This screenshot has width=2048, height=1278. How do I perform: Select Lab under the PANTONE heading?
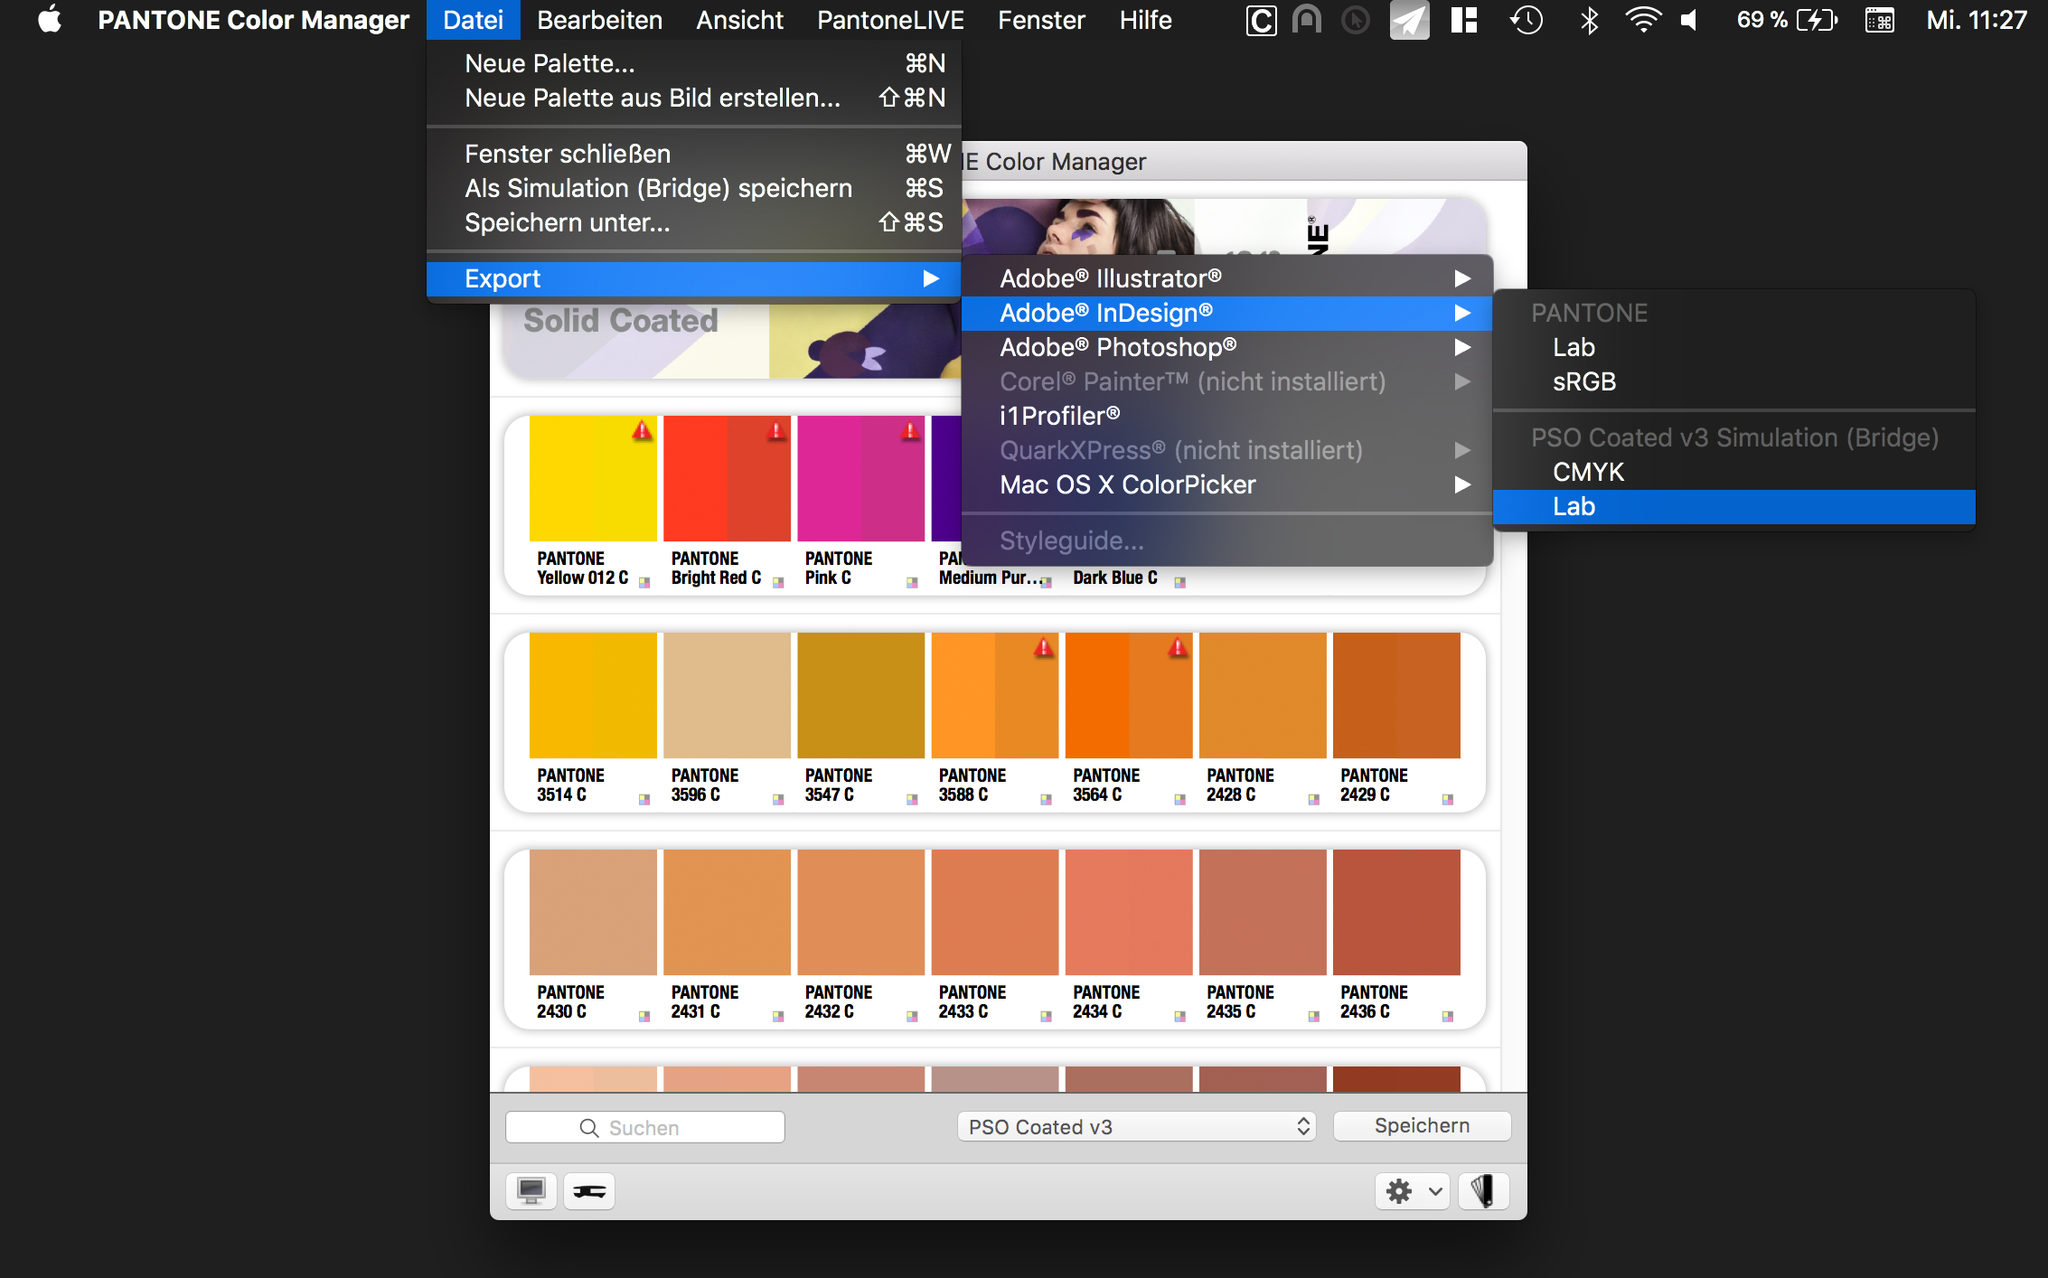1734,347
